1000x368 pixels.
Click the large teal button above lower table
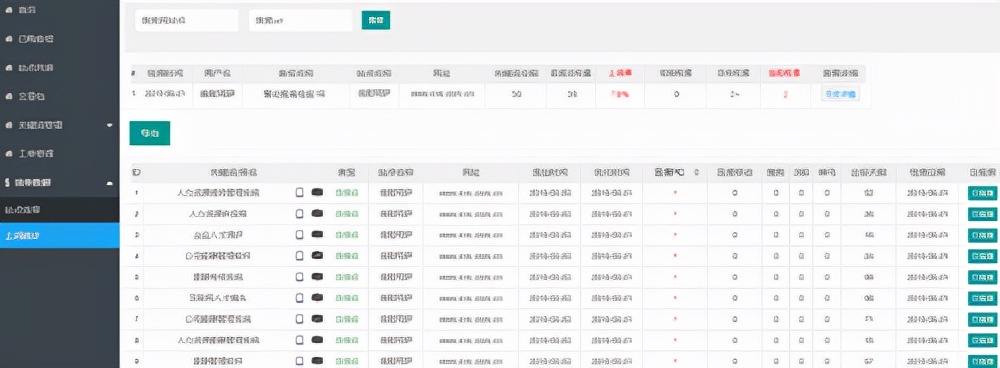pyautogui.click(x=150, y=133)
